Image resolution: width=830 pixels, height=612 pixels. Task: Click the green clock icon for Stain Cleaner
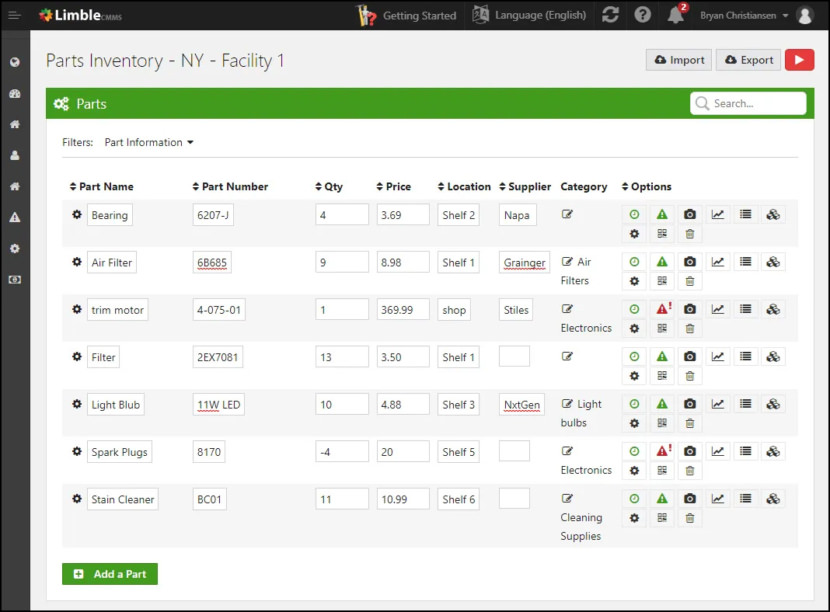click(634, 499)
